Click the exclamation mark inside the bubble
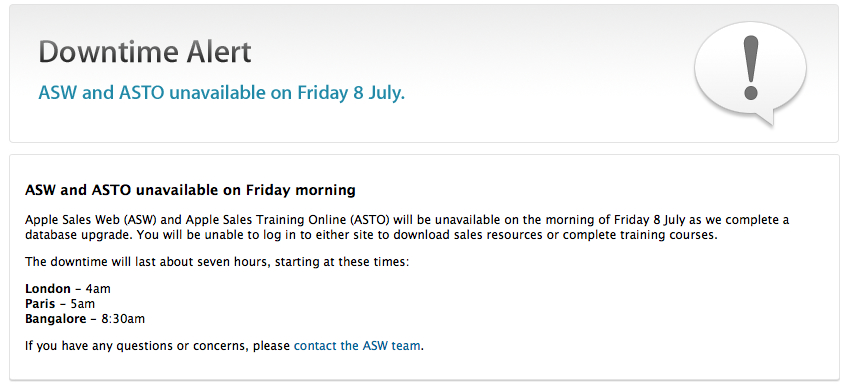The image size is (848, 387). [x=751, y=68]
